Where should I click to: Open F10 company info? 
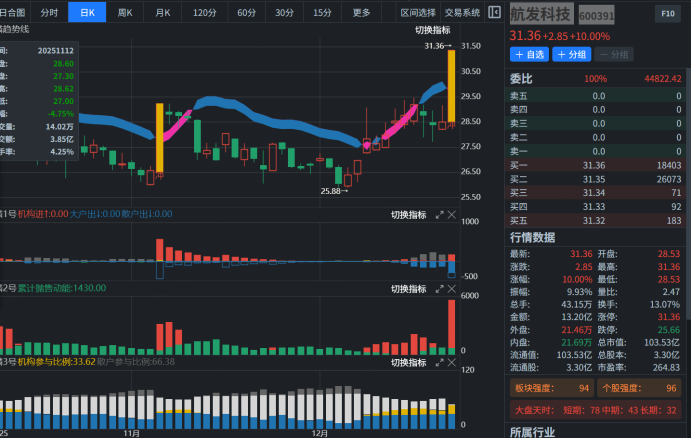(667, 14)
